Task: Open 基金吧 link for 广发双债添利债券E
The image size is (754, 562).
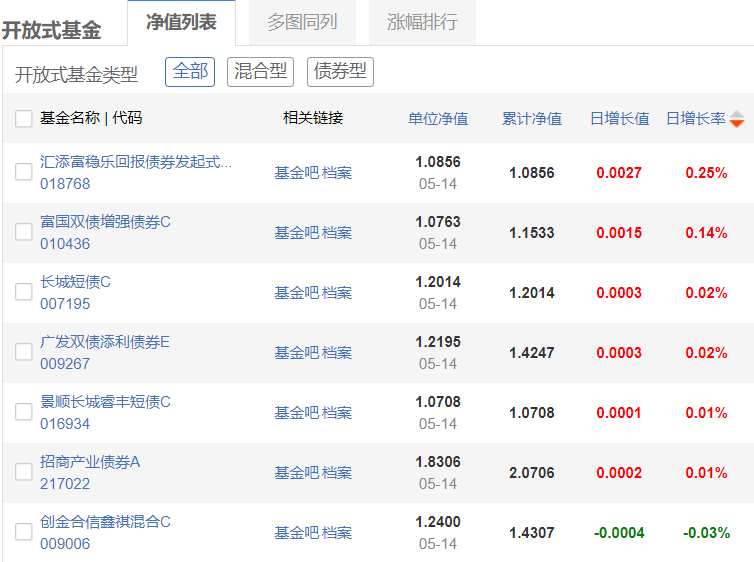Action: coord(297,353)
